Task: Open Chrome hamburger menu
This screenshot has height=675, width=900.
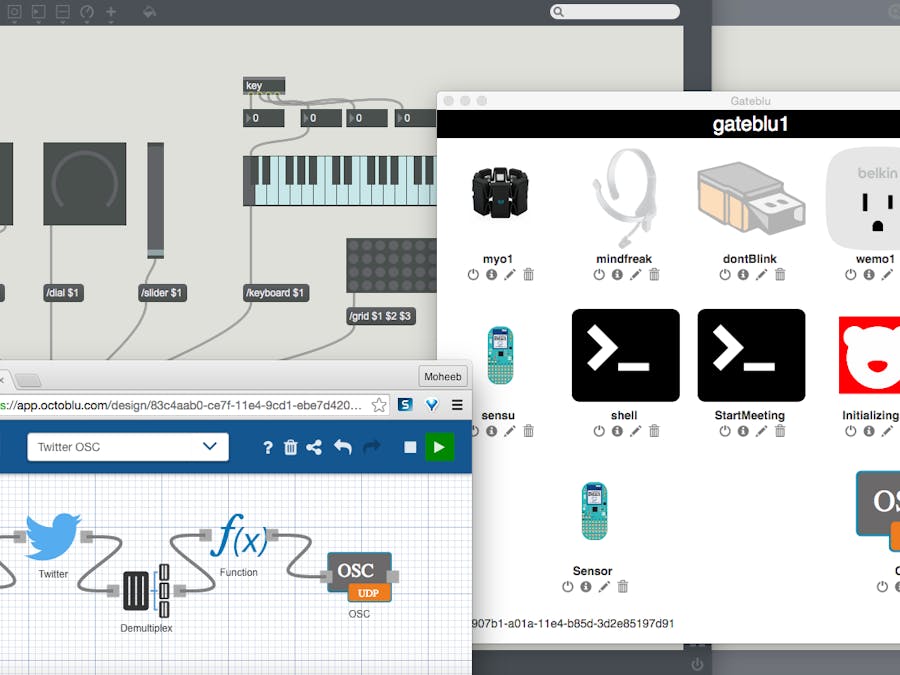Action: coord(457,405)
